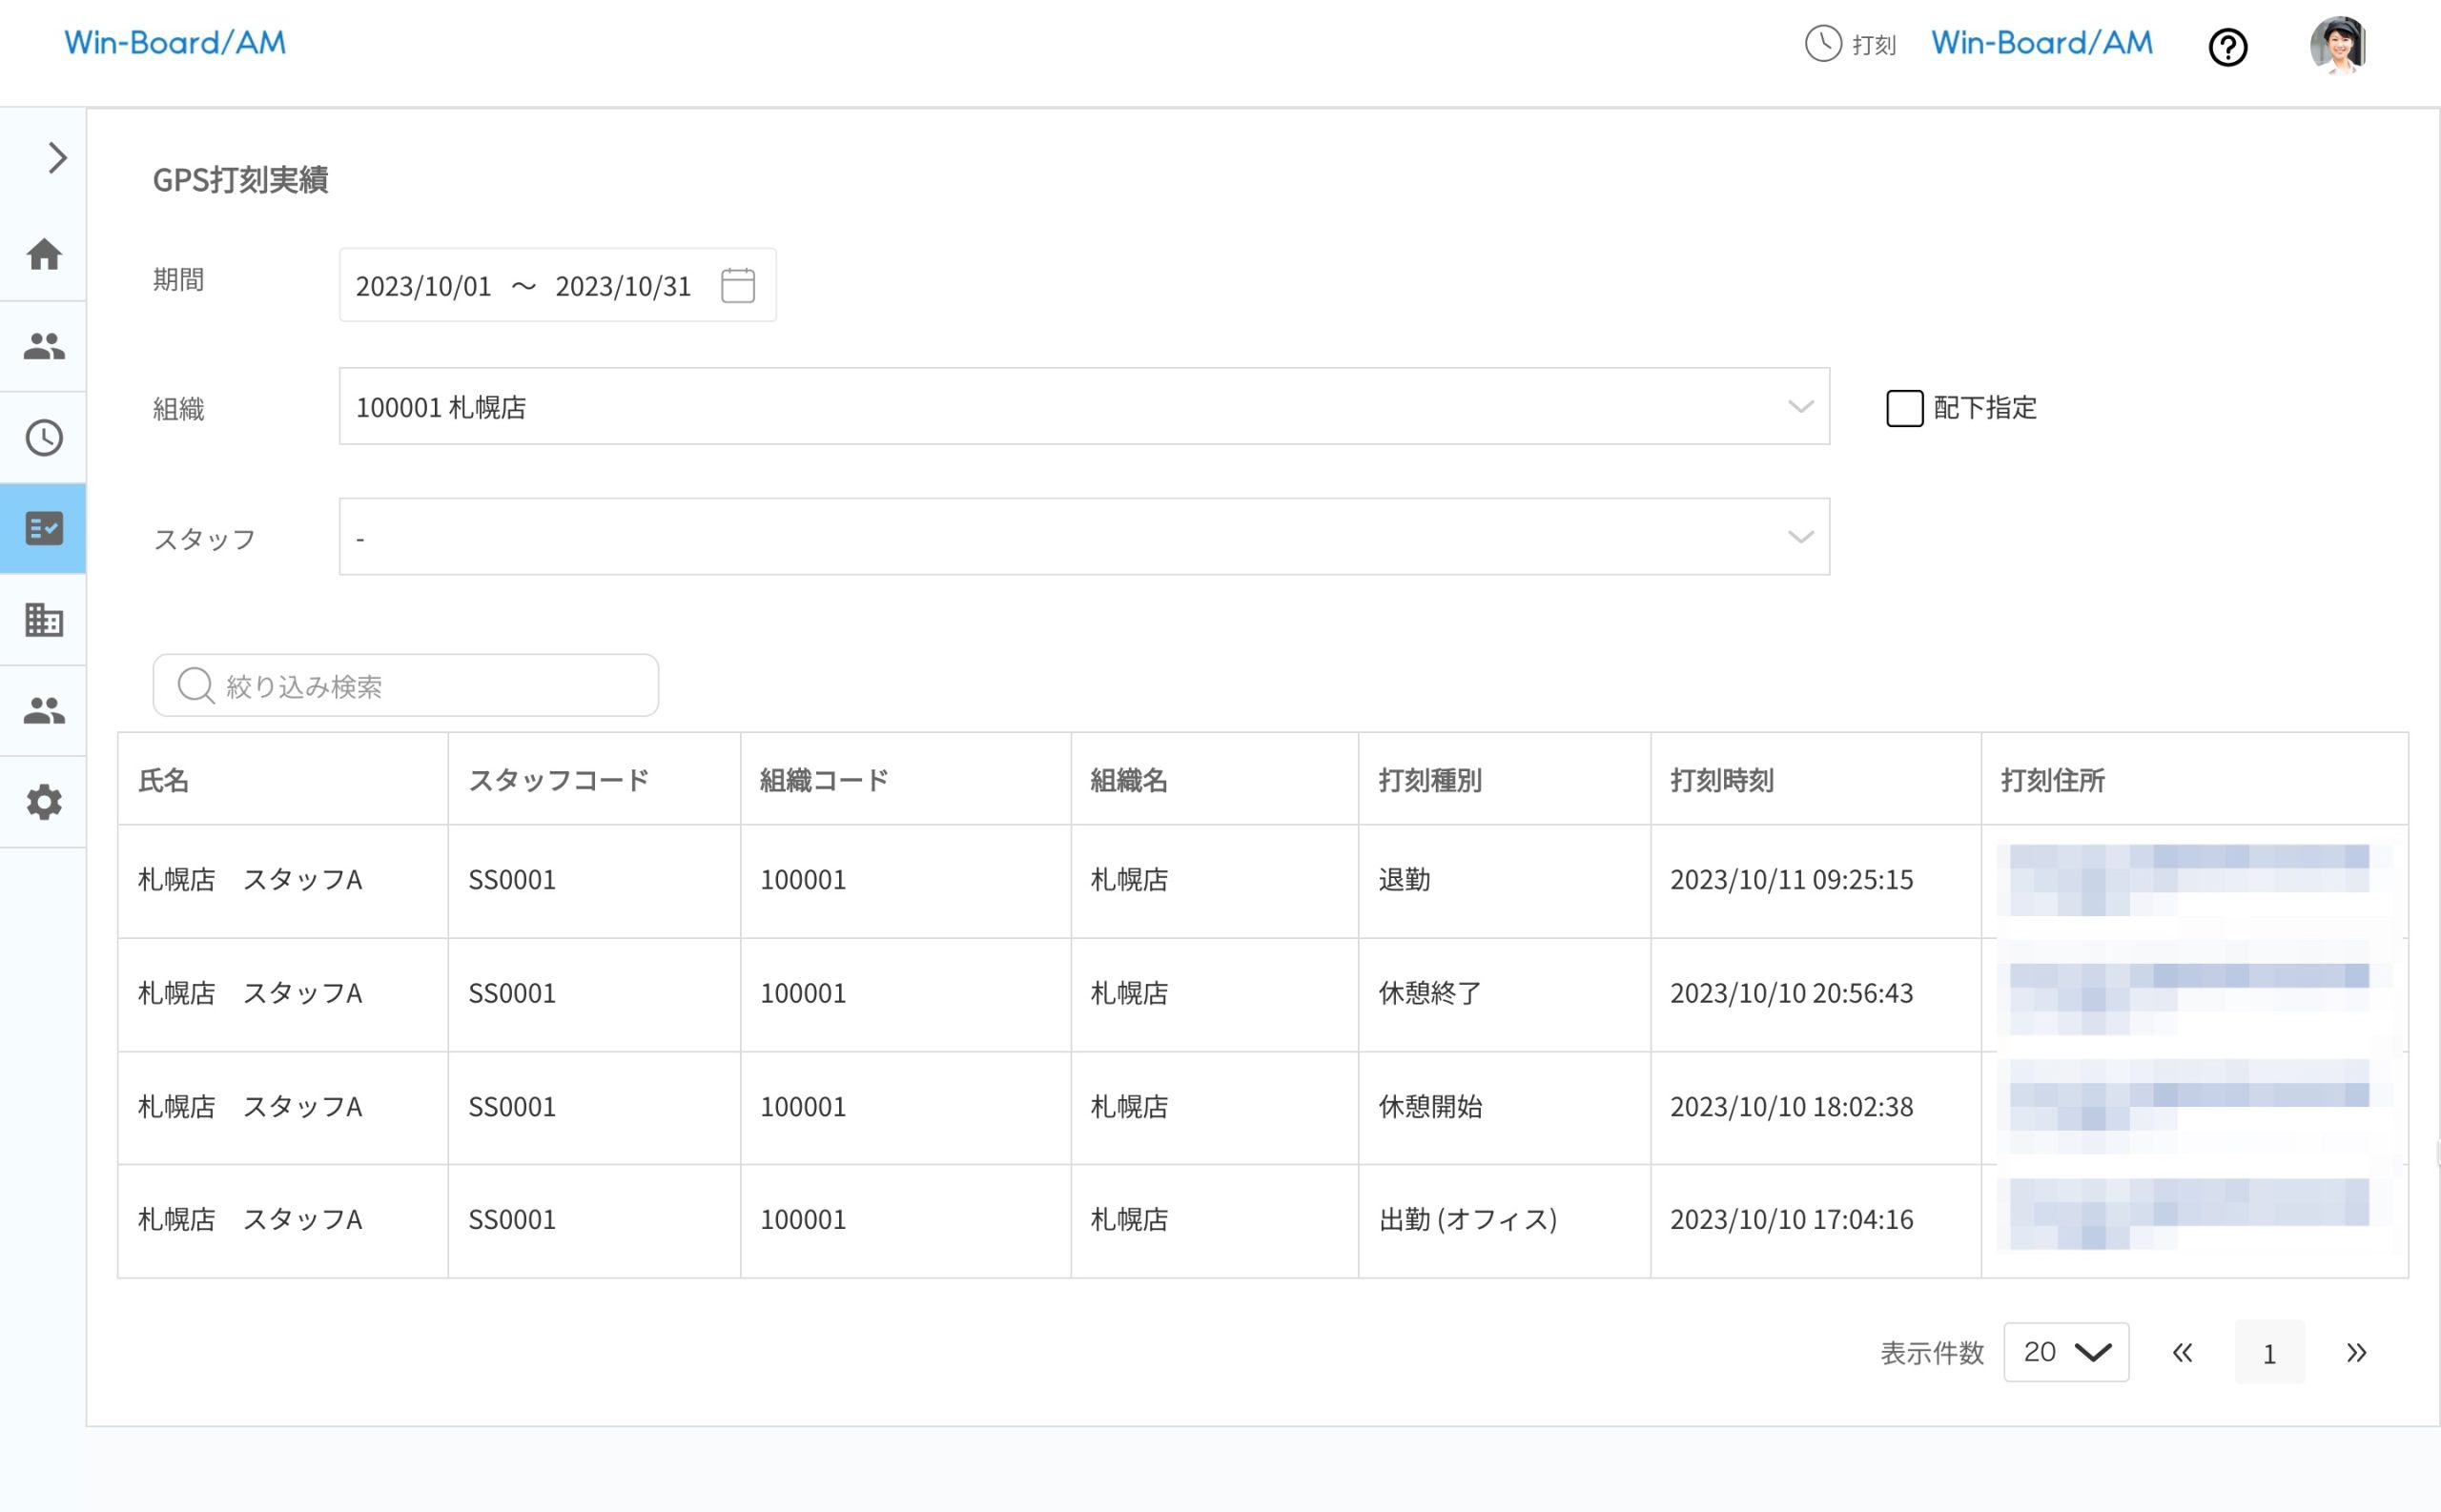Select the staff management sidebar icon
The image size is (2441, 1512).
(x=43, y=345)
